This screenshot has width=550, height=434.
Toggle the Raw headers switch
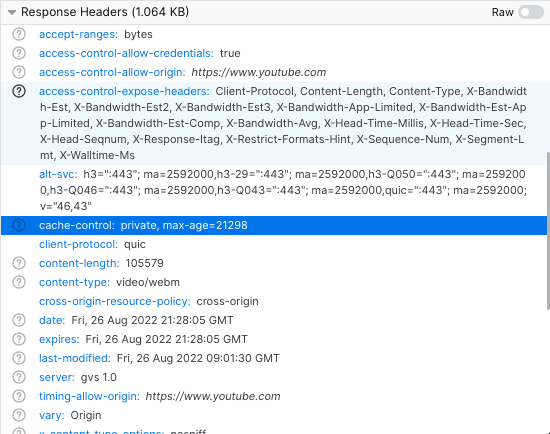531,12
